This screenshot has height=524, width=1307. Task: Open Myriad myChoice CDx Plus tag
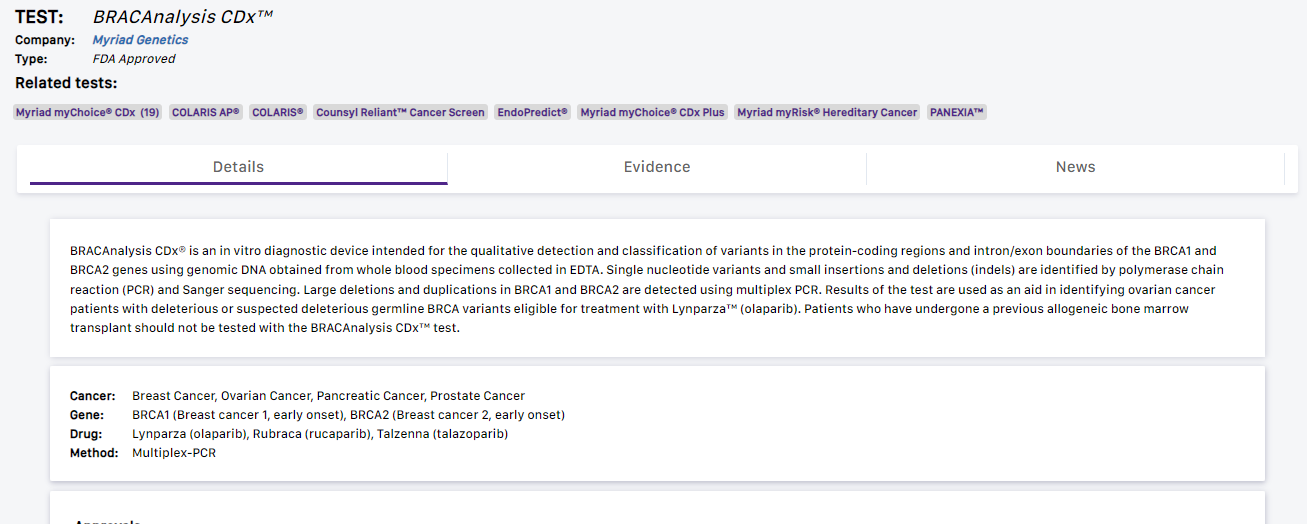(x=652, y=112)
